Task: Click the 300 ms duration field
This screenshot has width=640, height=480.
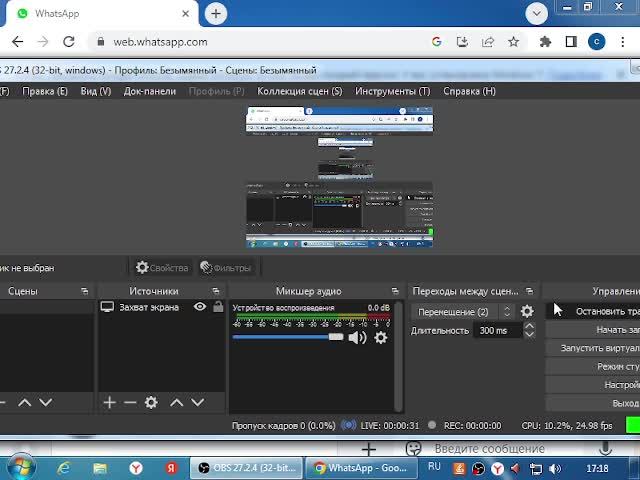Action: click(498, 331)
